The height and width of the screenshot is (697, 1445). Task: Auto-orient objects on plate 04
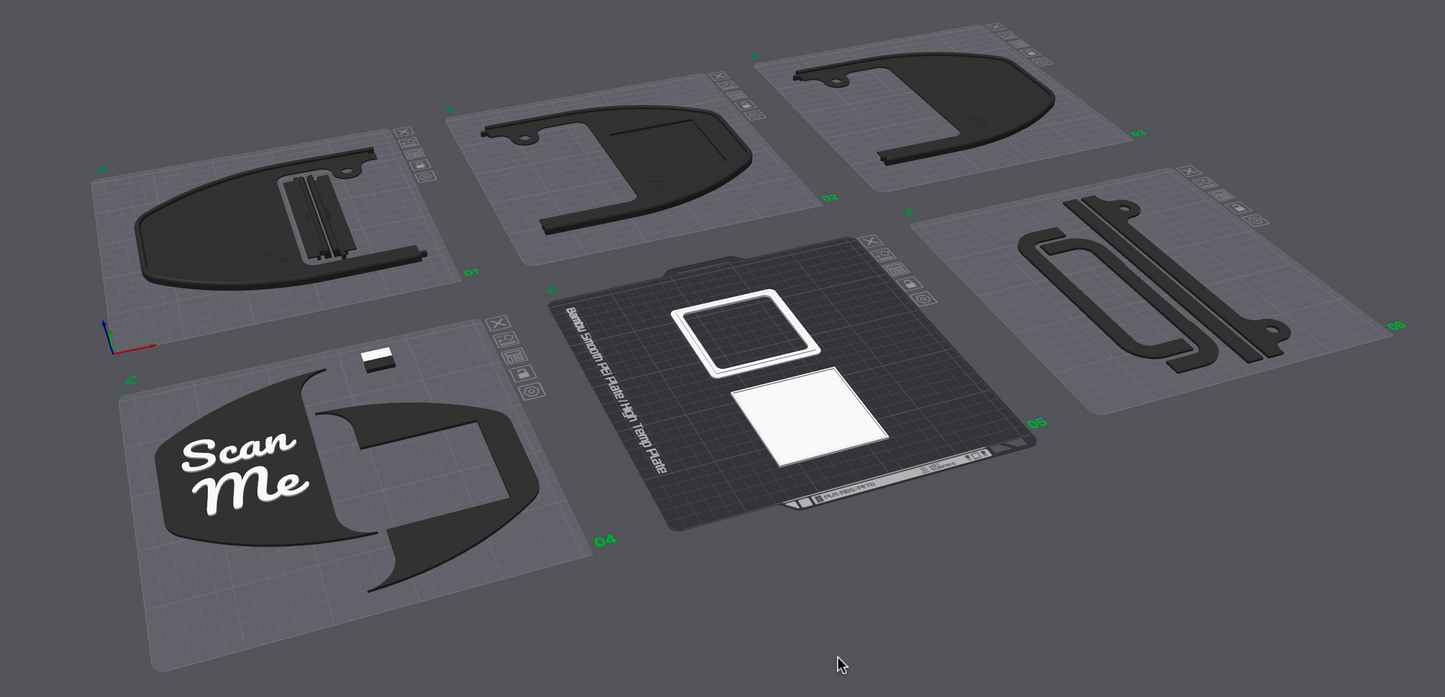pyautogui.click(x=507, y=339)
